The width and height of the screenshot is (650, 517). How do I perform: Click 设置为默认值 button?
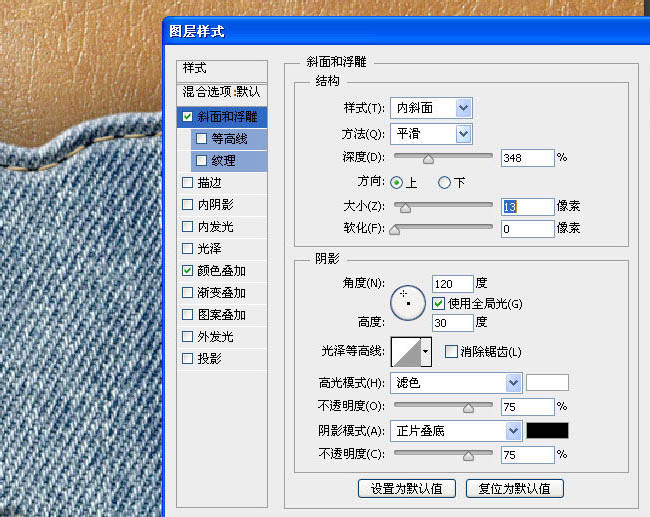[x=407, y=489]
